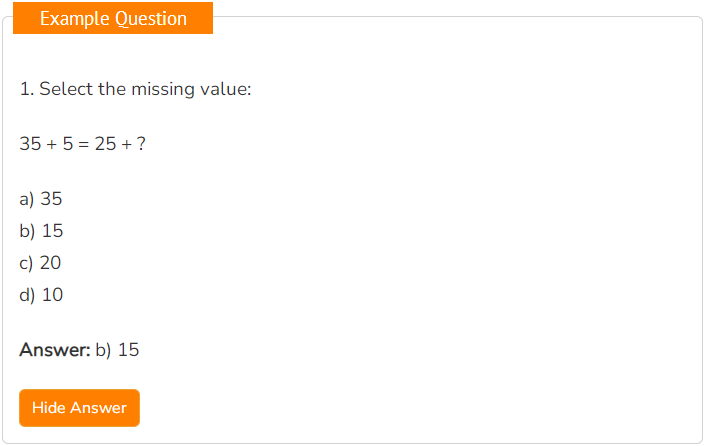Click the number 35 starting the equation
Image resolution: width=705 pixels, height=446 pixels.
pyautogui.click(x=31, y=144)
